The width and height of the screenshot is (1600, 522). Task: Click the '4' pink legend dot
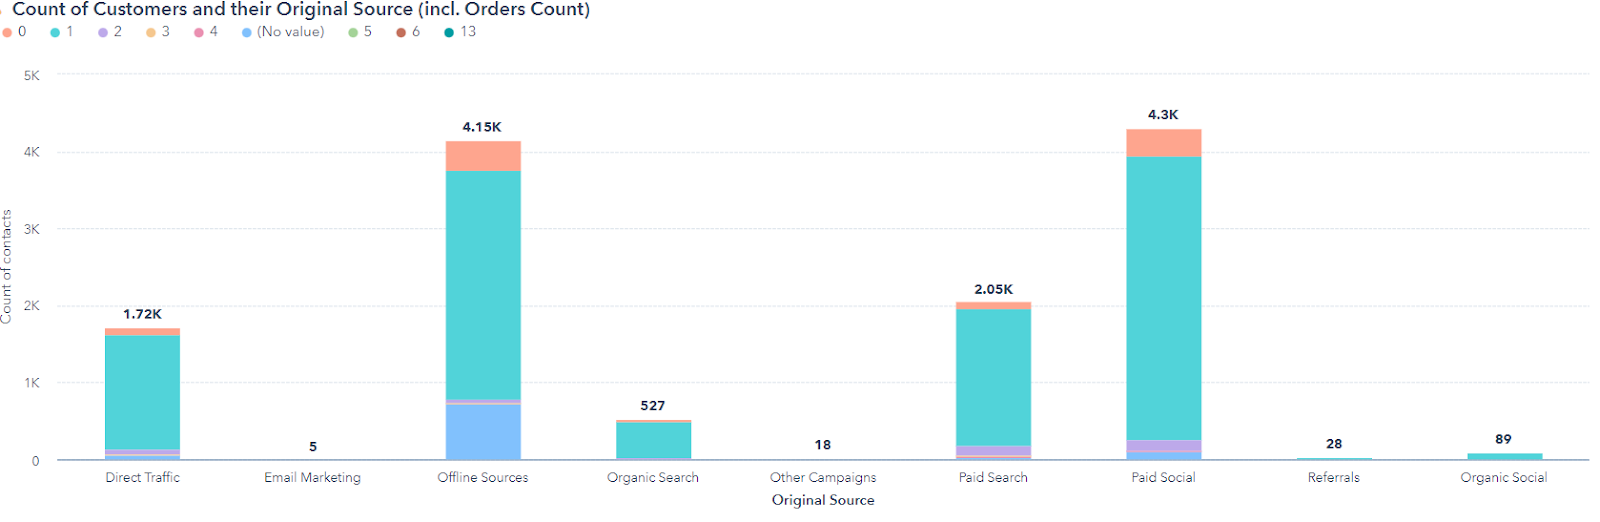click(199, 32)
